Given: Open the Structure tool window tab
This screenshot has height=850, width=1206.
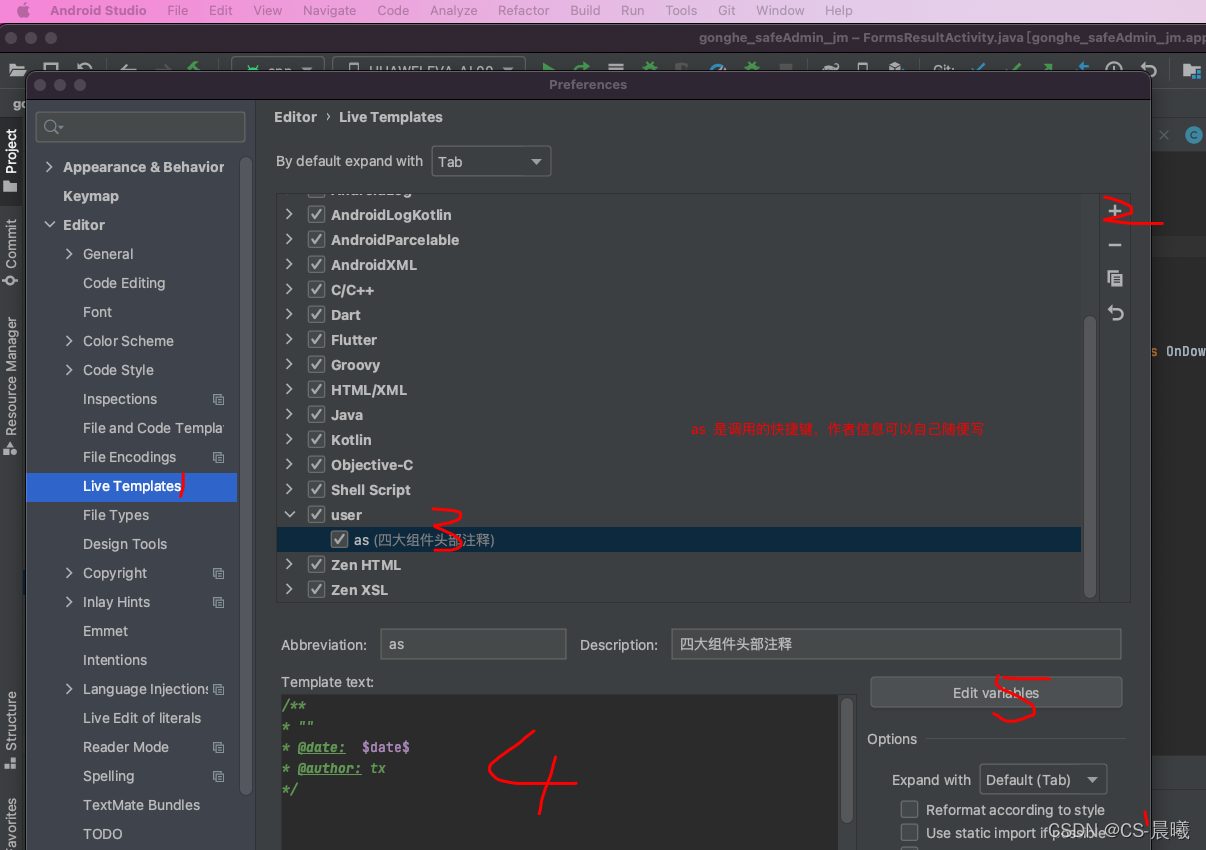Looking at the screenshot, I should click(x=11, y=728).
